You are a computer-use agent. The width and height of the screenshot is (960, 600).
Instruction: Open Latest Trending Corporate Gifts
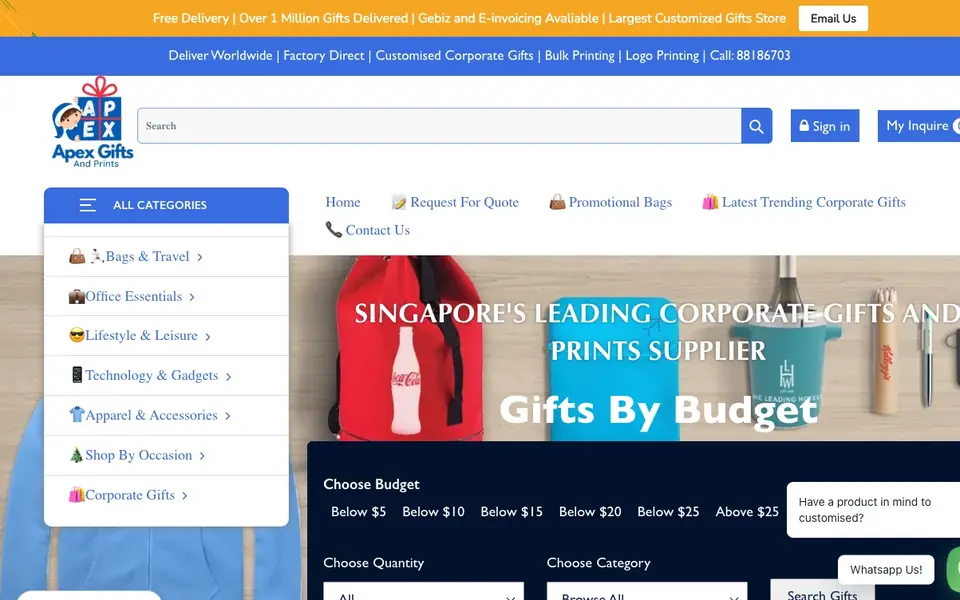pos(804,202)
